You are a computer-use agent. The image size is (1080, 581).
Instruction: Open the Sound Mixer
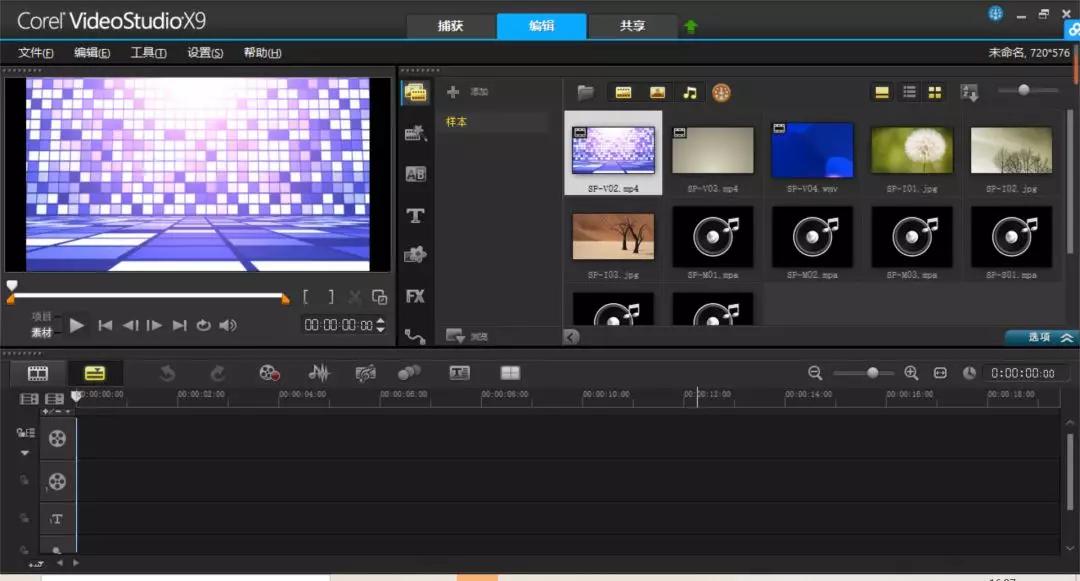tap(319, 373)
